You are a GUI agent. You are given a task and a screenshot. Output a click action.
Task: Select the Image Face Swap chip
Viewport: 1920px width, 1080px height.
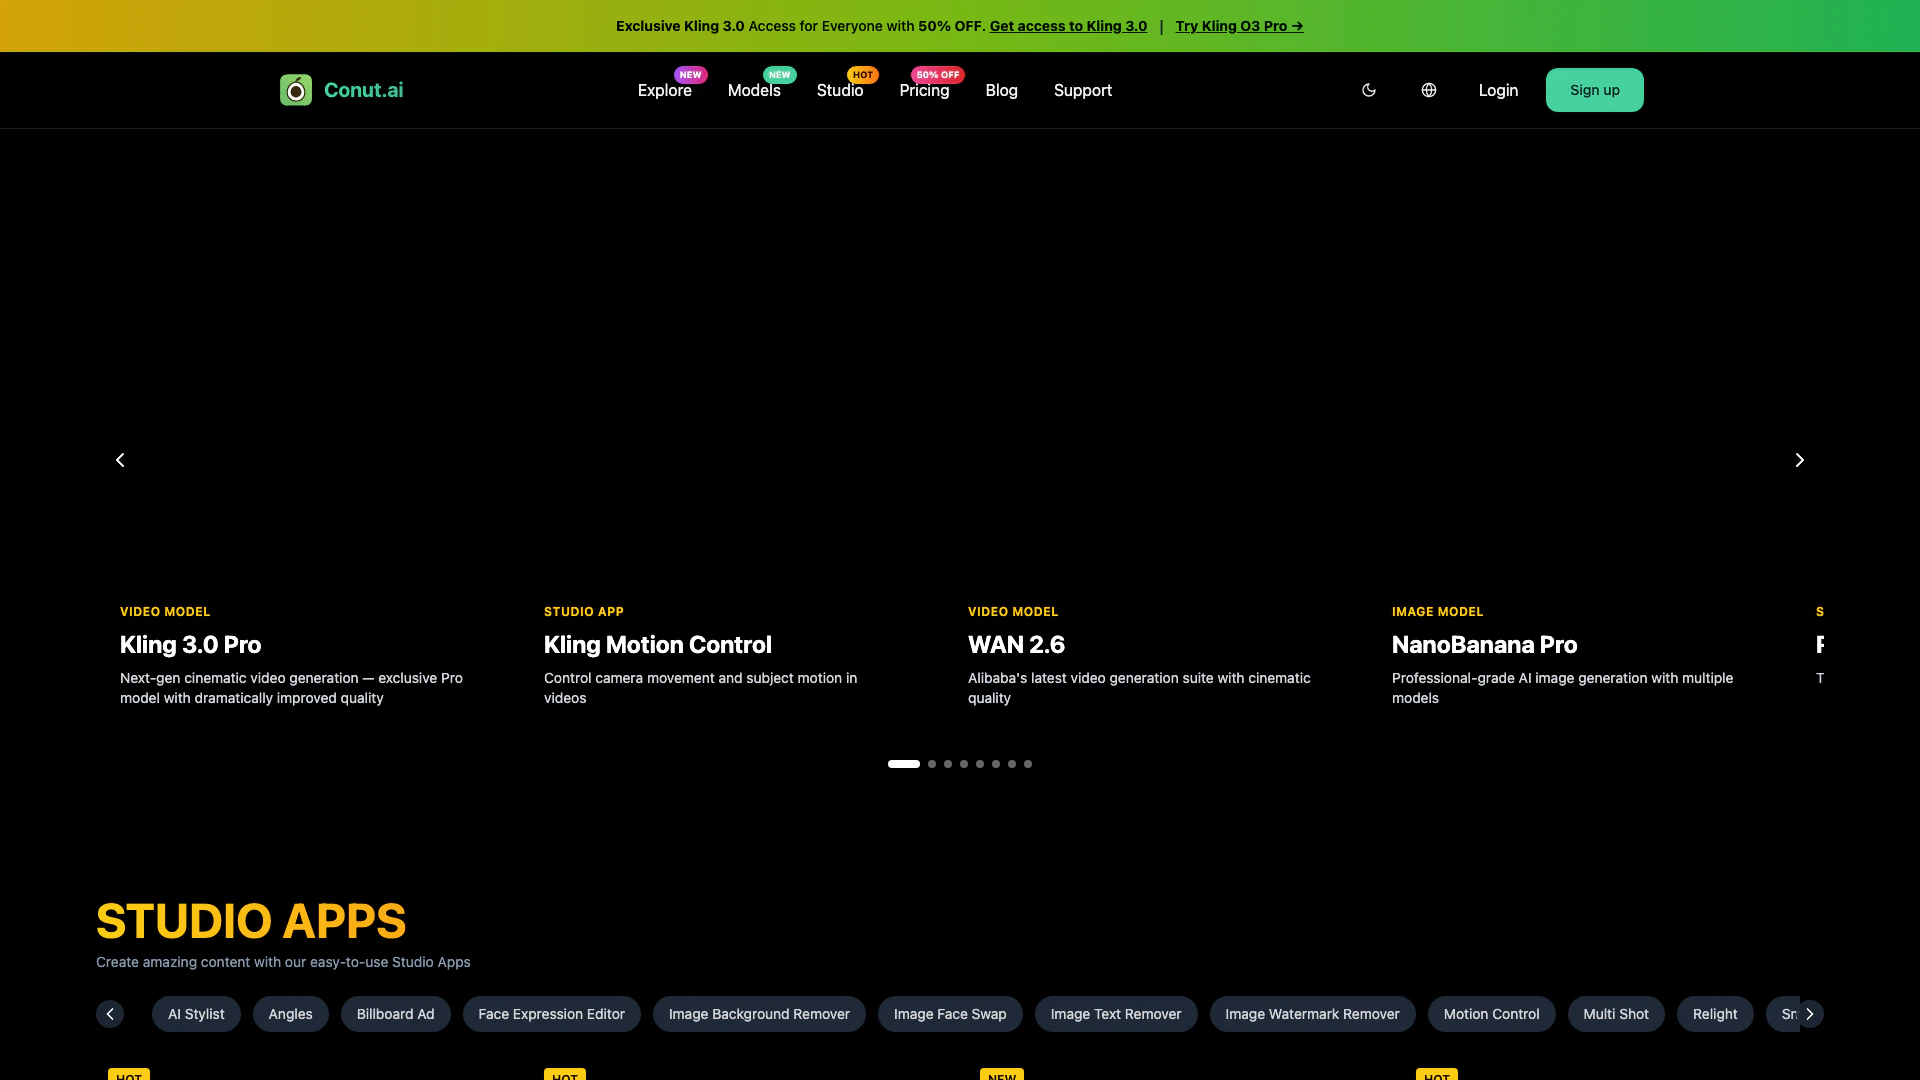click(949, 1014)
